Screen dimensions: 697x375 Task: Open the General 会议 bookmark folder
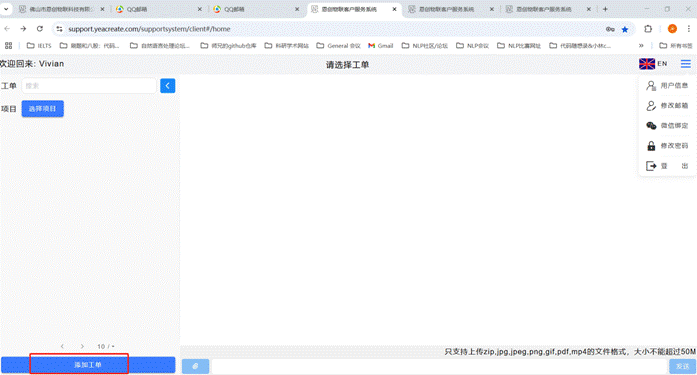[x=339, y=45]
